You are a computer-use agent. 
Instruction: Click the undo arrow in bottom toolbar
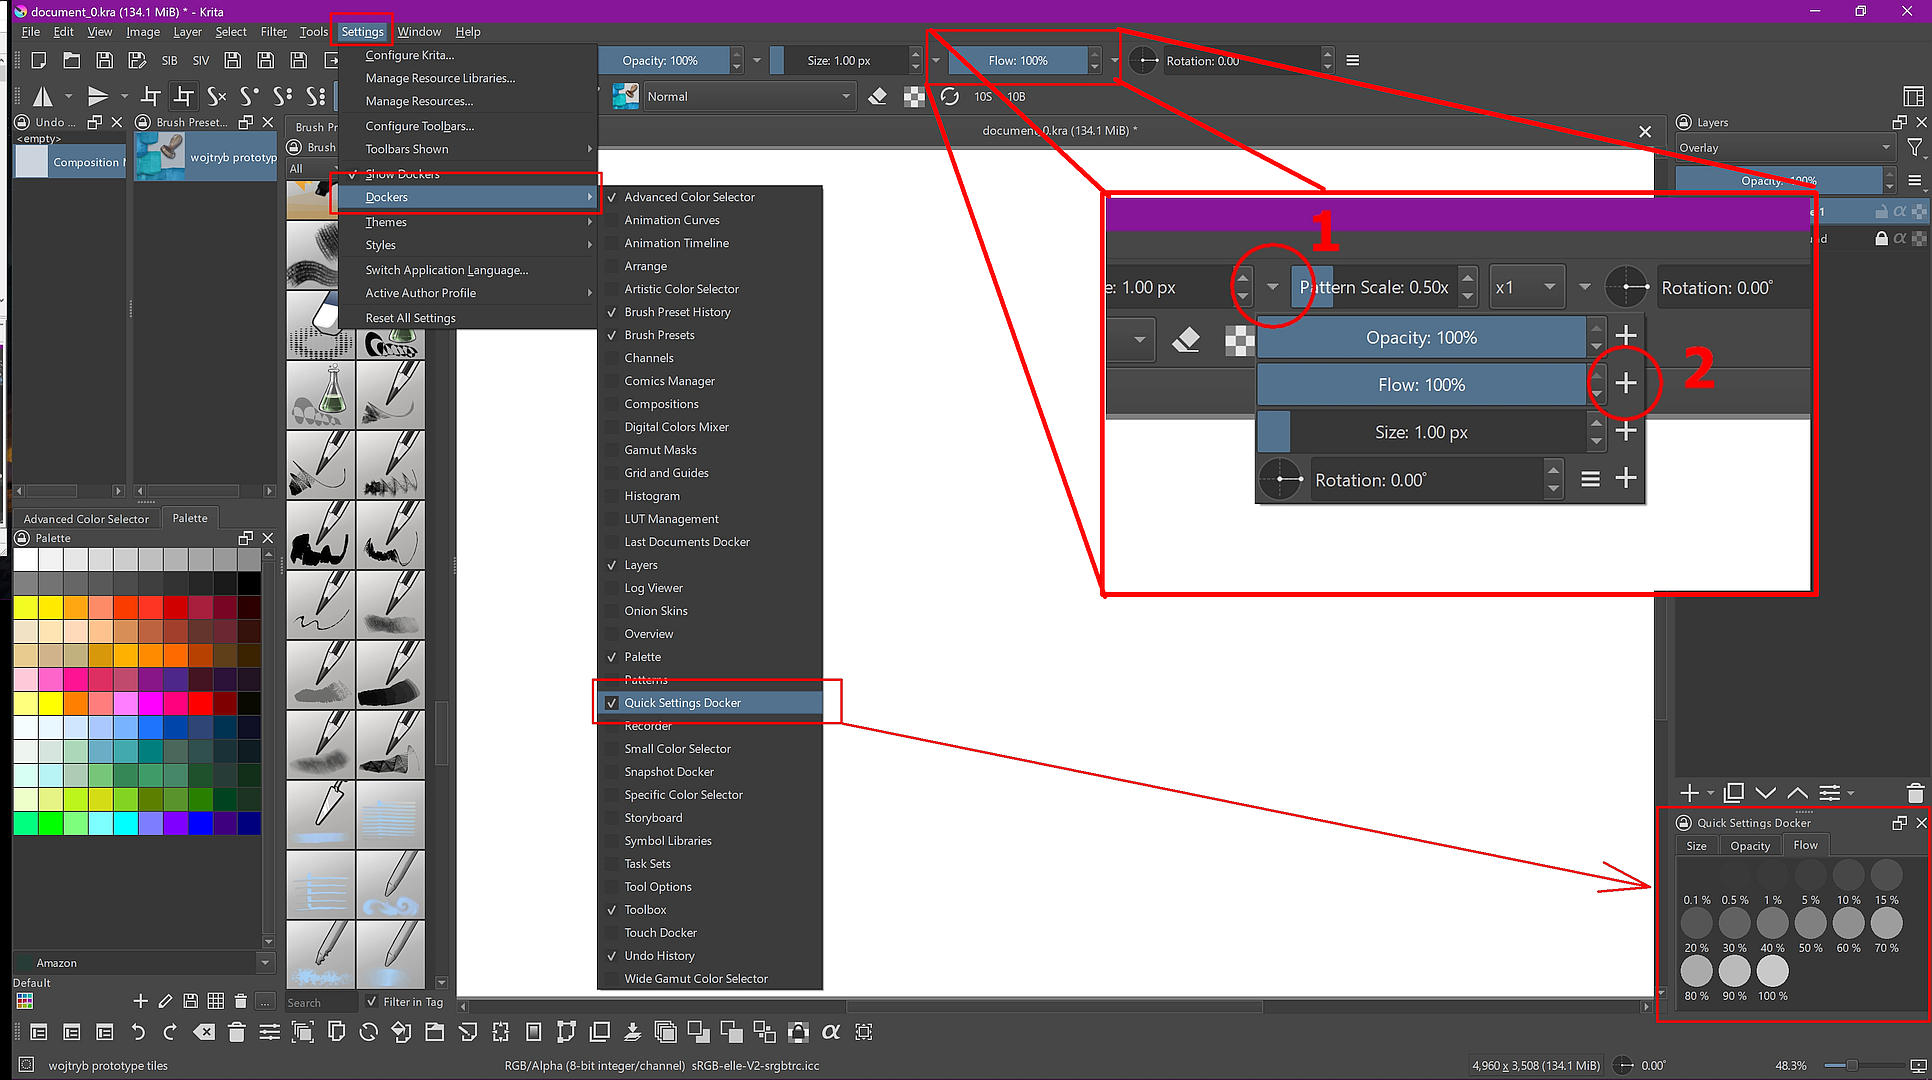tap(138, 1032)
